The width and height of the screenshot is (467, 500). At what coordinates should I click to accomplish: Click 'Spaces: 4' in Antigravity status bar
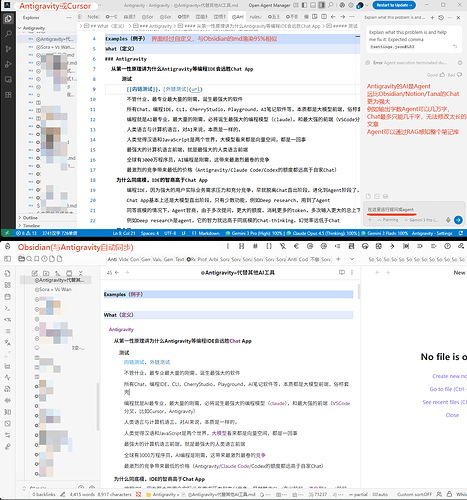150,233
